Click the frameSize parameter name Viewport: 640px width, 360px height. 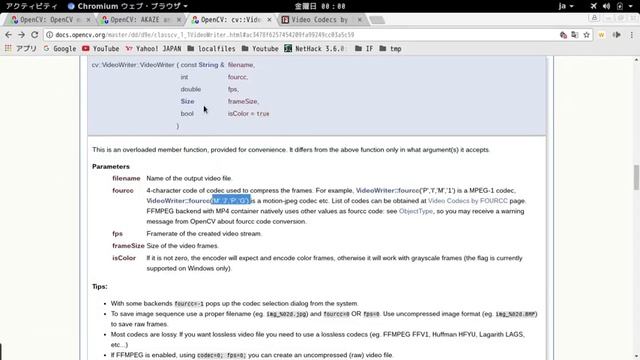[128, 246]
